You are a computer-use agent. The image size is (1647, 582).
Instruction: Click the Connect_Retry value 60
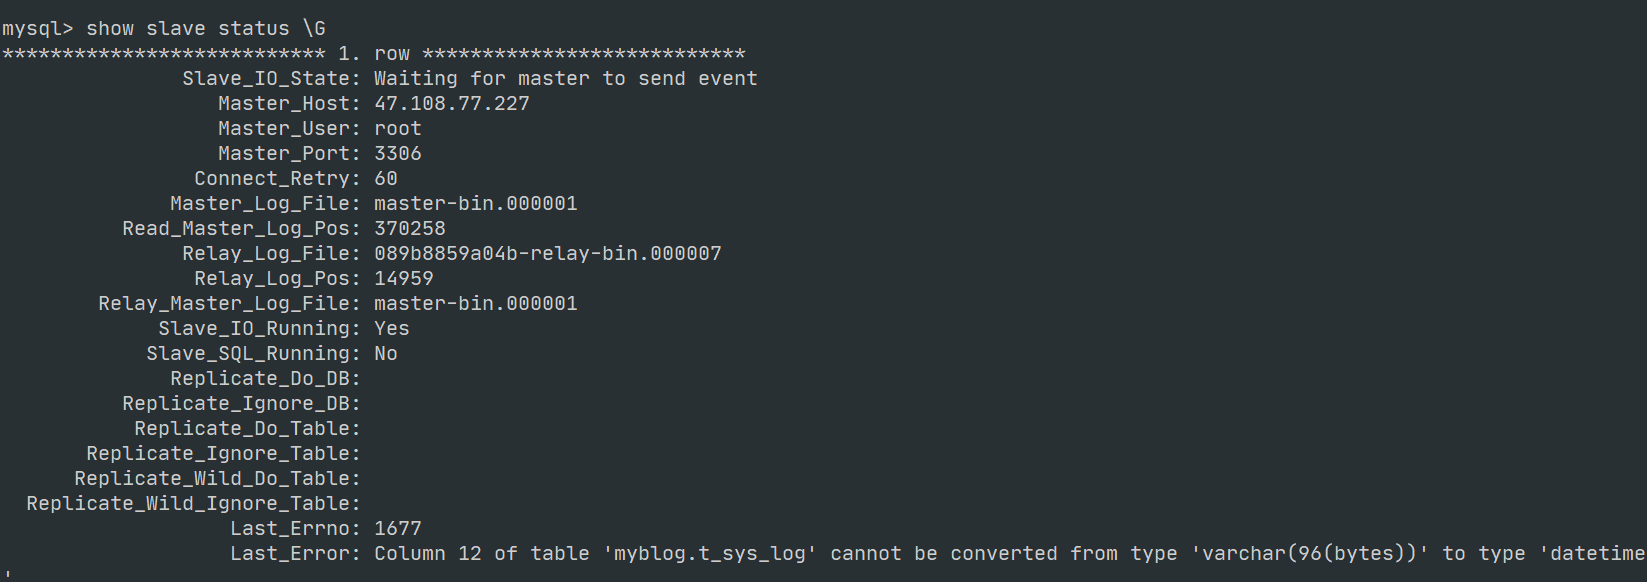point(386,179)
